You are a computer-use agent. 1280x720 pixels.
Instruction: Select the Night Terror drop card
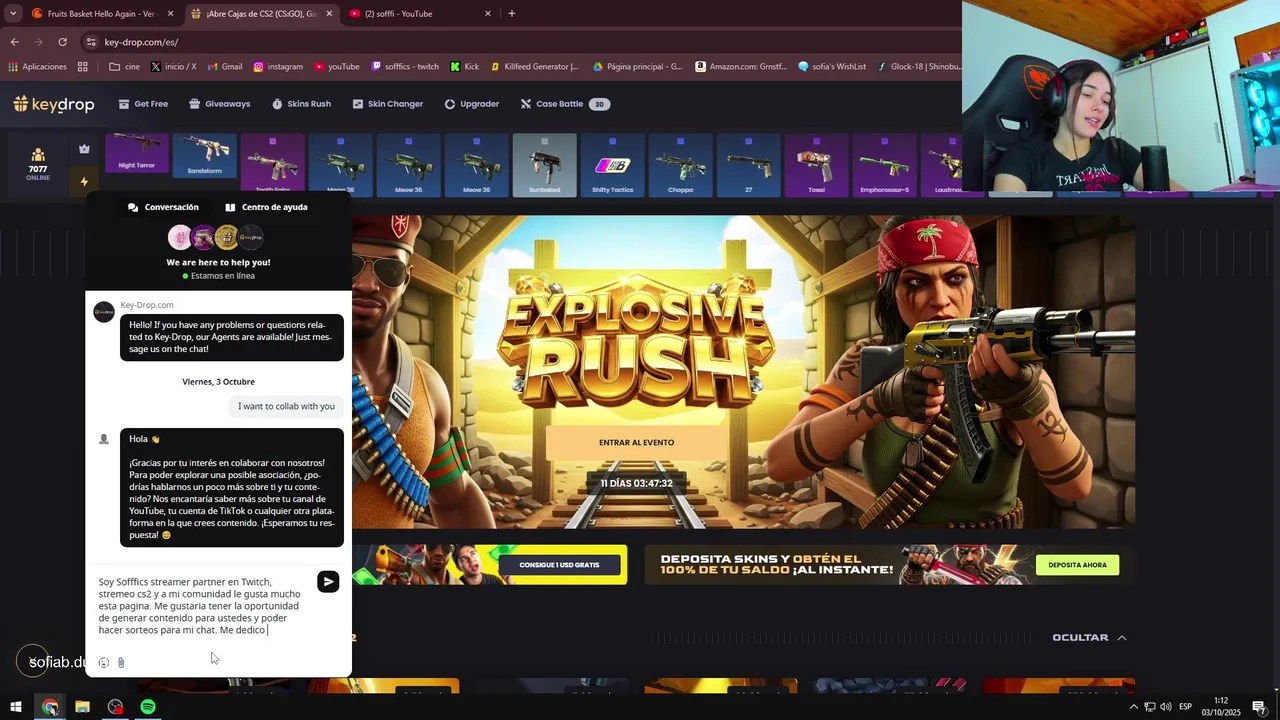(x=137, y=153)
